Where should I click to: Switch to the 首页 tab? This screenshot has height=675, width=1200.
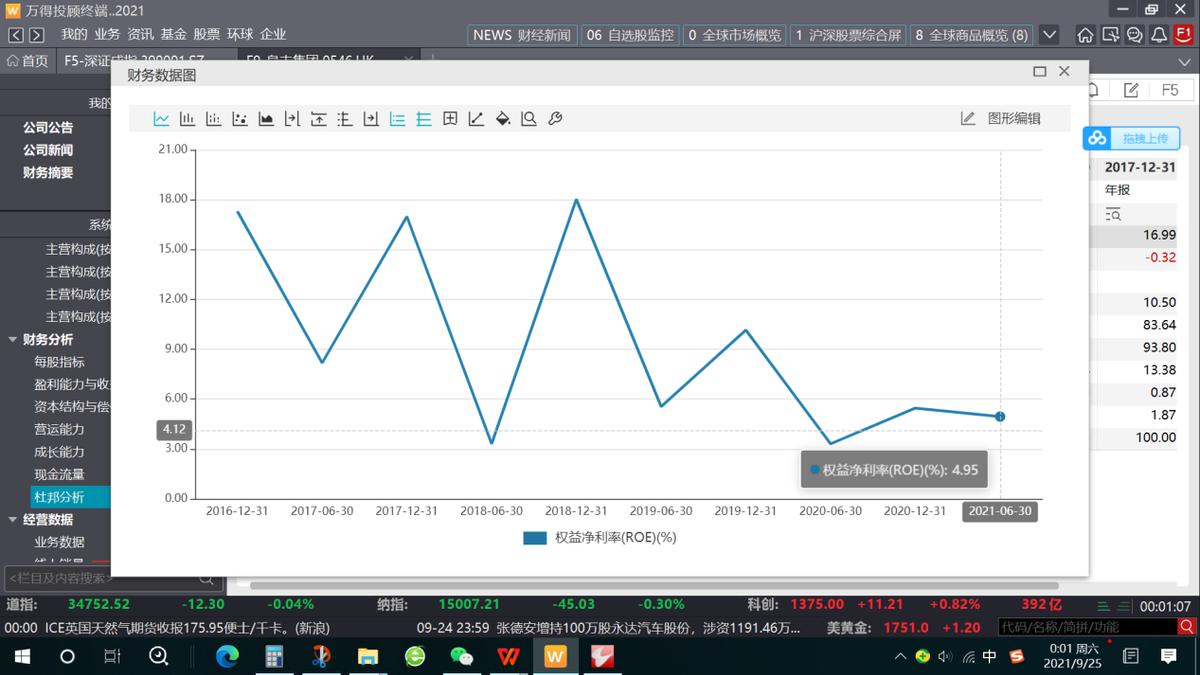click(27, 61)
